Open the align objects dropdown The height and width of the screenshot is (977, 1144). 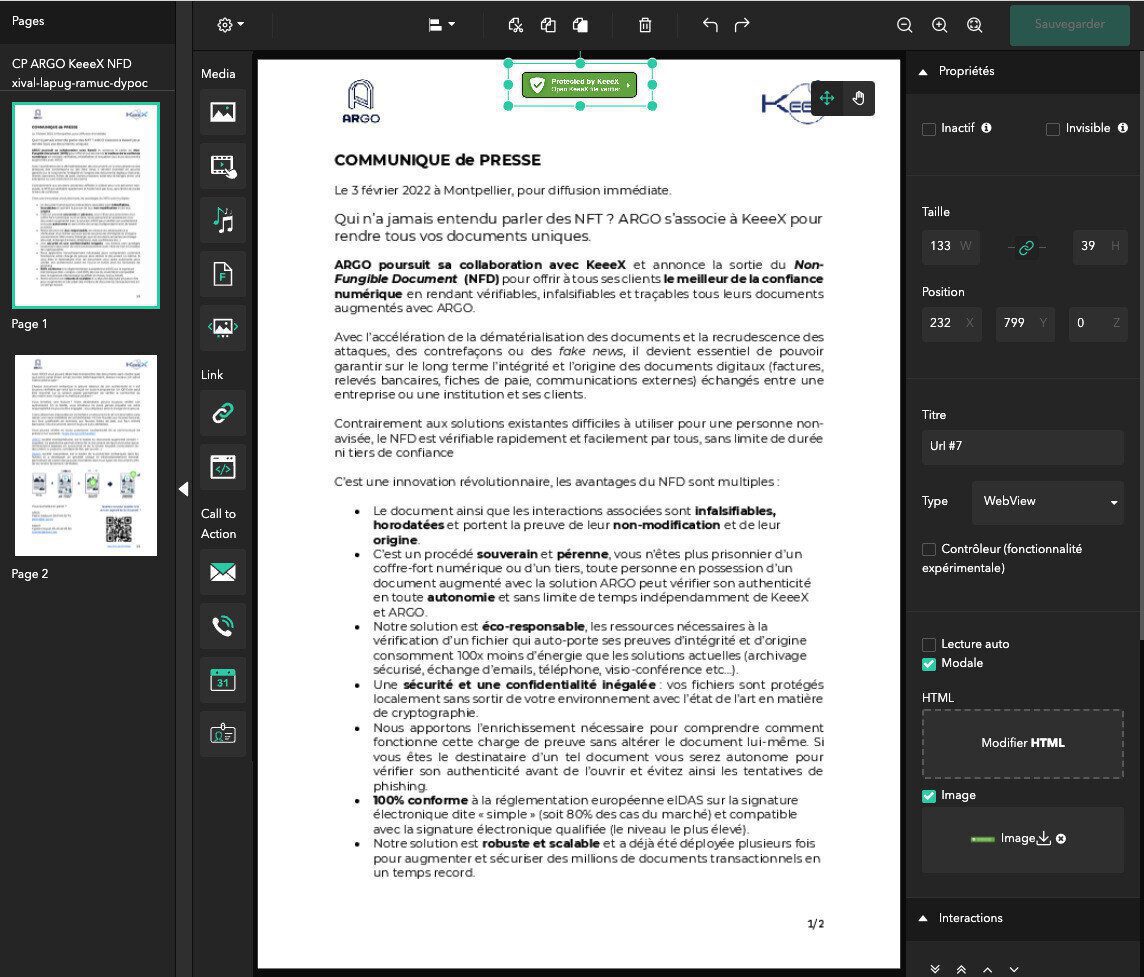click(x=441, y=25)
